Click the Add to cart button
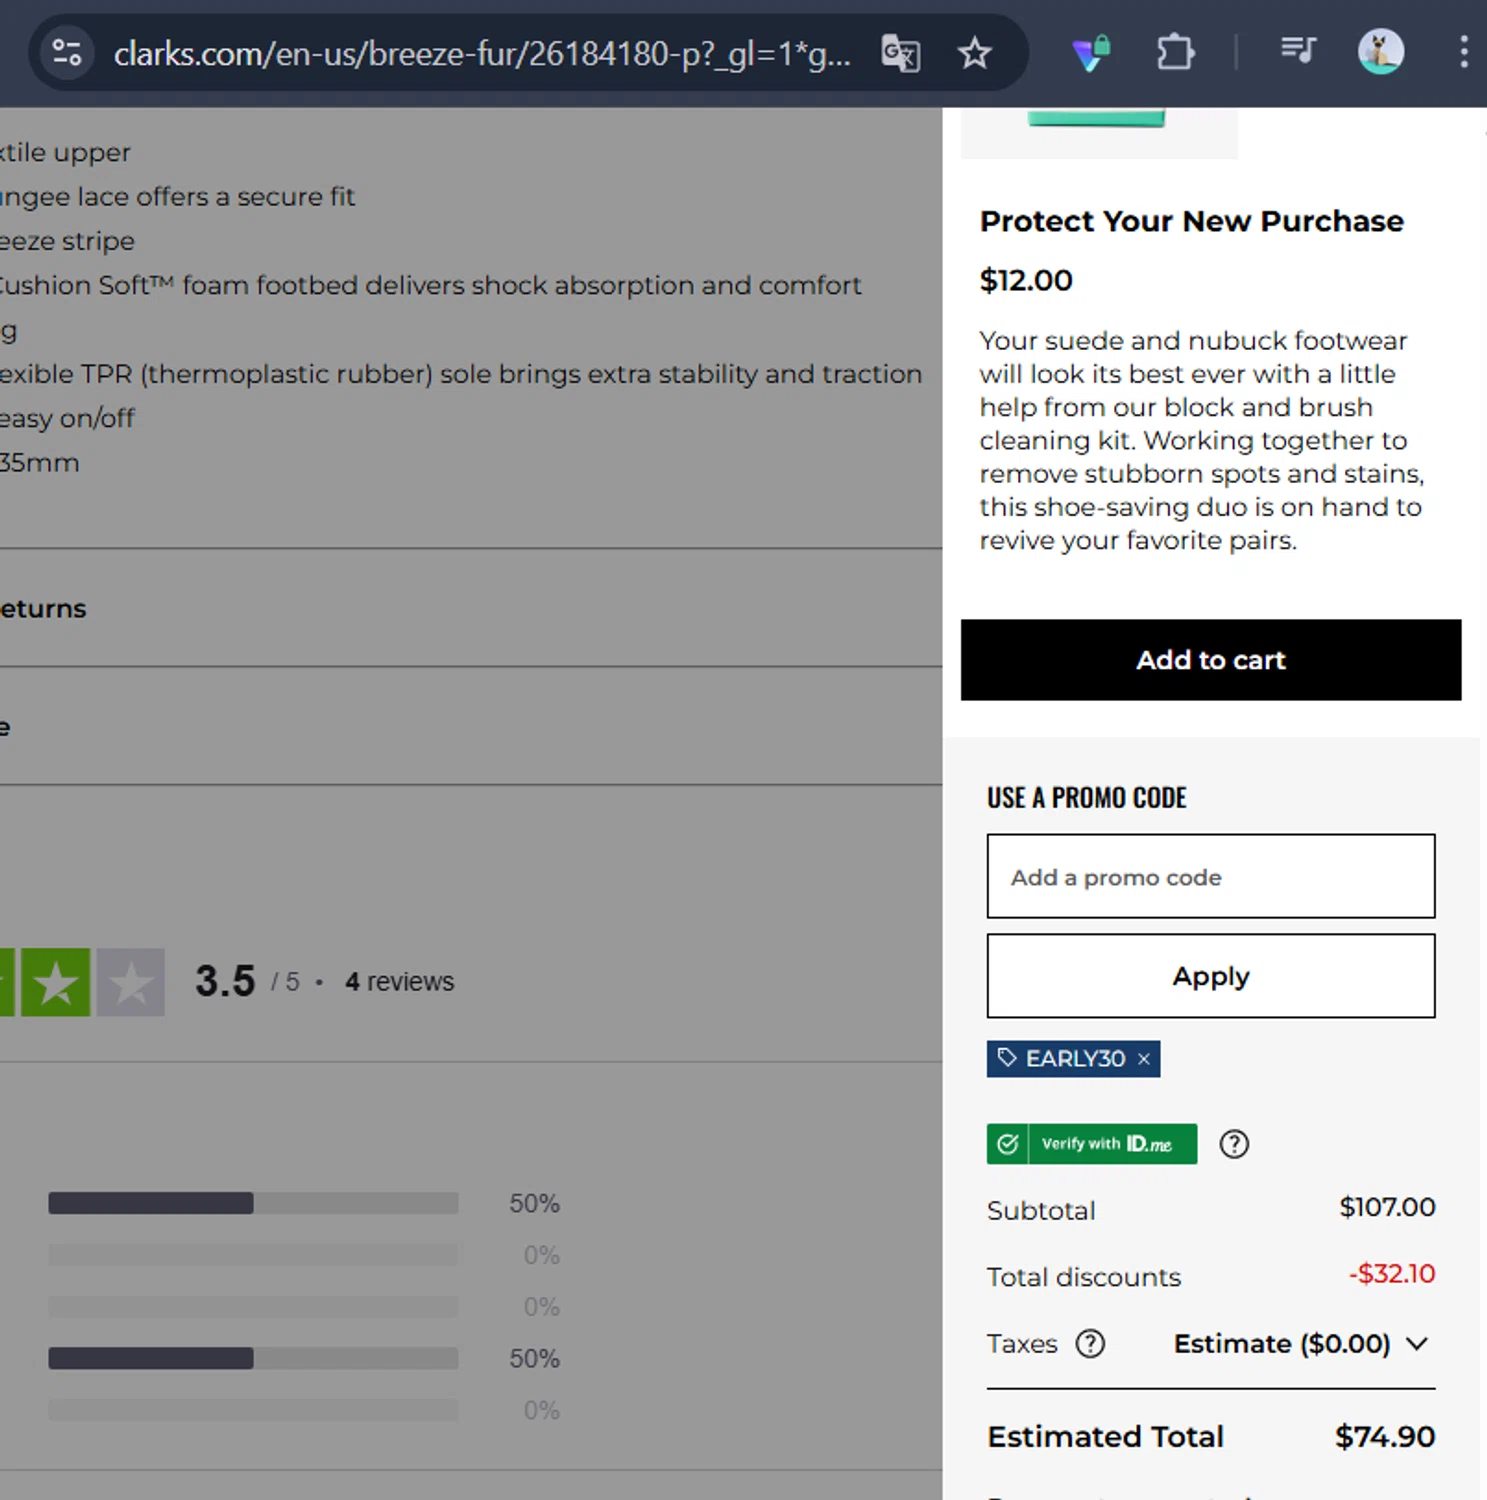 (1210, 660)
